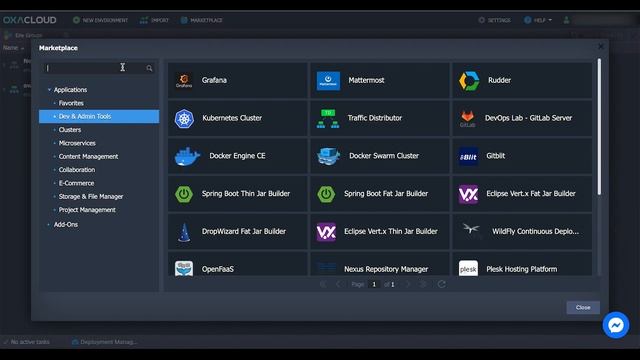Select the Dev & Admin Tools category
The image size is (640, 360).
coord(99,116)
